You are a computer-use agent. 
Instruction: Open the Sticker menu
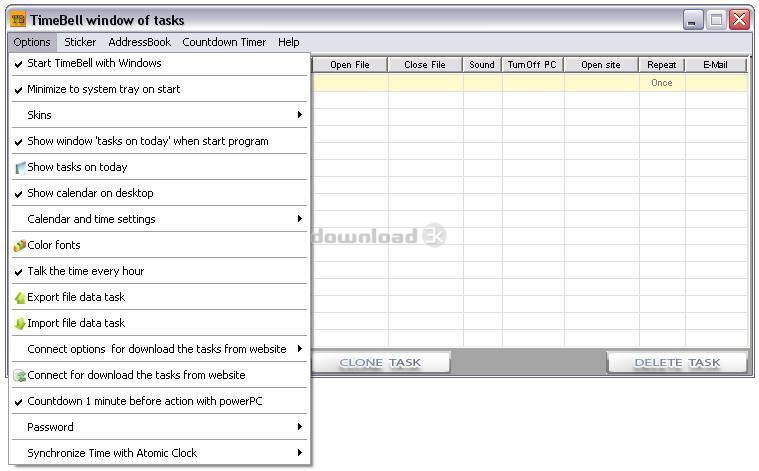[x=80, y=42]
